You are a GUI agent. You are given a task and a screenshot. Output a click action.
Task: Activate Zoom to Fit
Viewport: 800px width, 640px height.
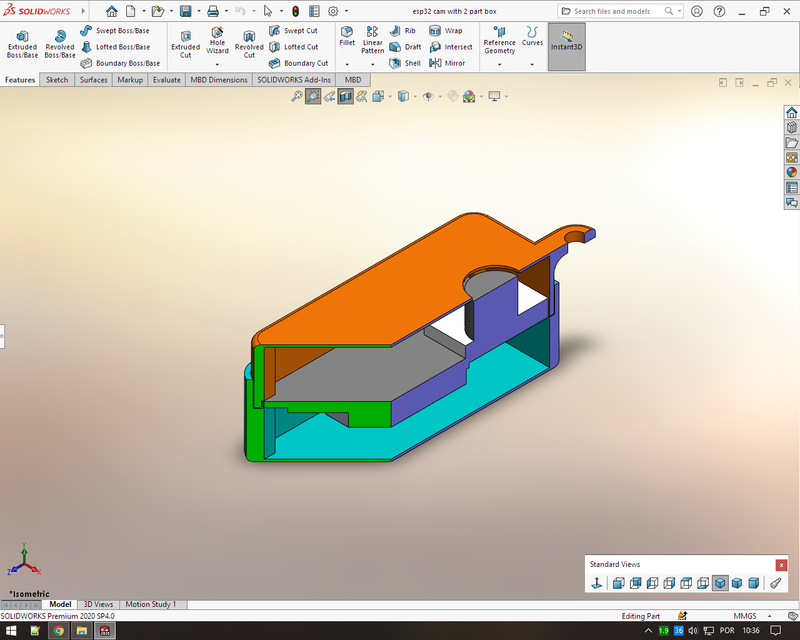tap(296, 96)
